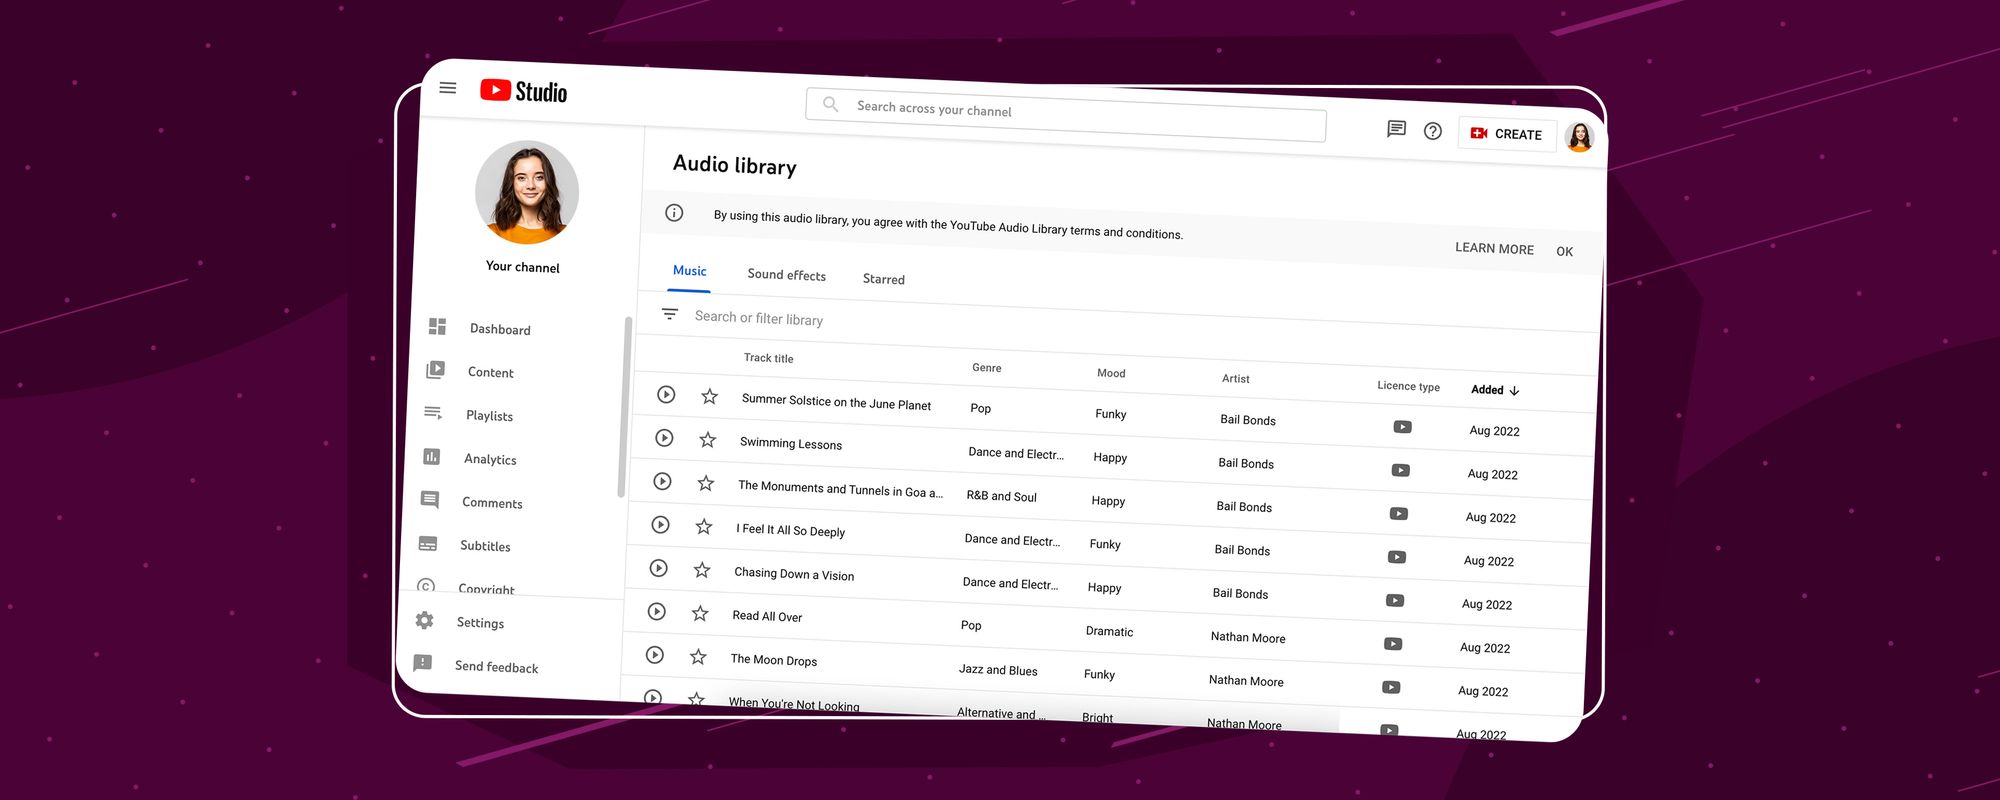Star I Feel It All So Deeply

703,526
